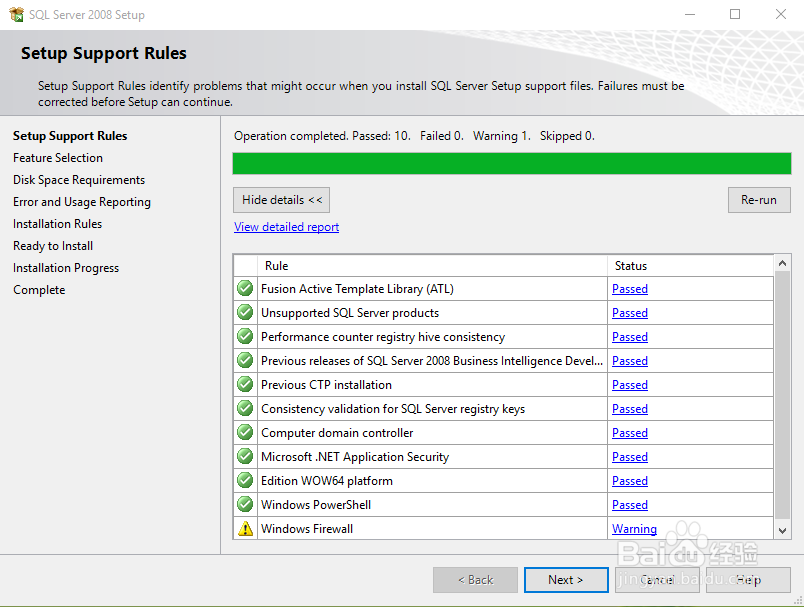Select the Edition WOW64 platform rule text
Image resolution: width=804 pixels, height=607 pixels.
click(327, 481)
